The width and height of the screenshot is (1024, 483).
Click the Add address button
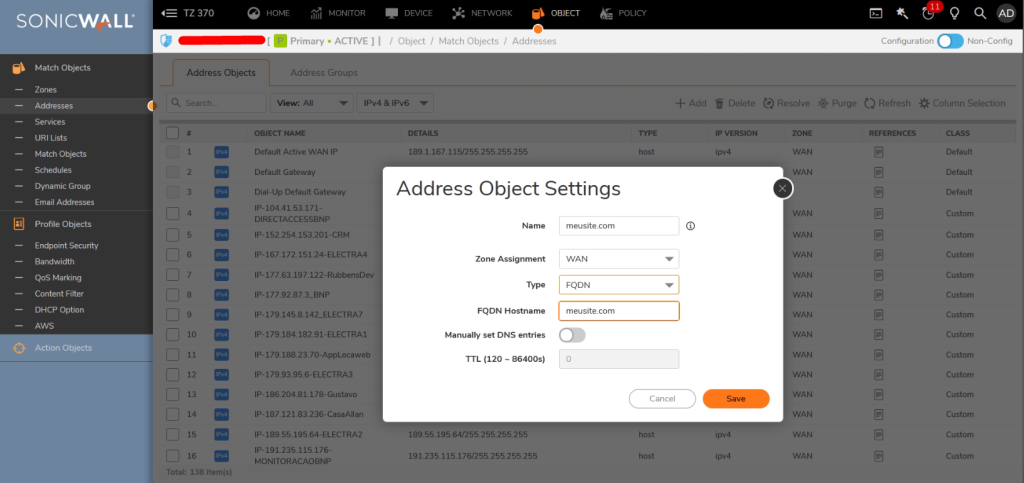pos(690,103)
